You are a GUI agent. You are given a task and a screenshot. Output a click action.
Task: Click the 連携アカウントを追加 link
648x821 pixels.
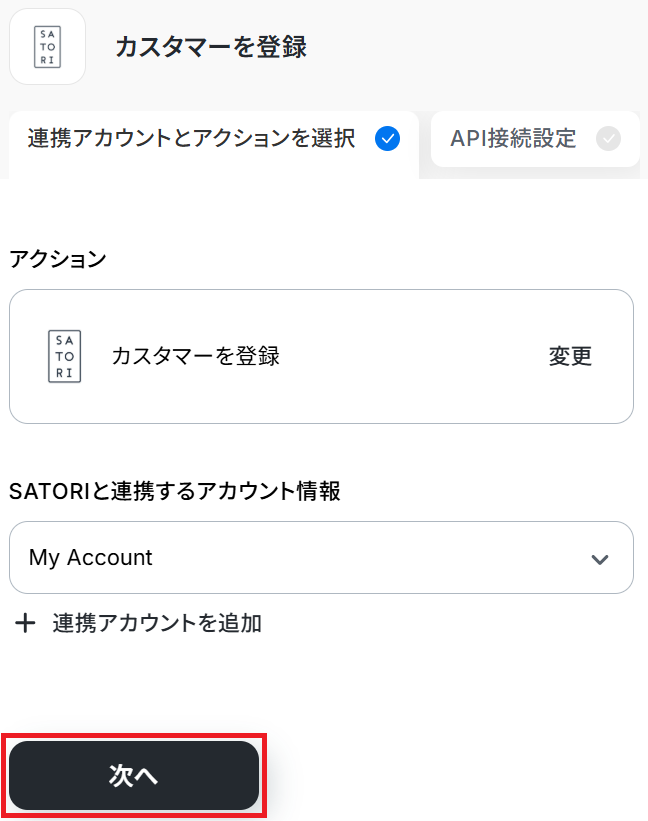click(157, 624)
